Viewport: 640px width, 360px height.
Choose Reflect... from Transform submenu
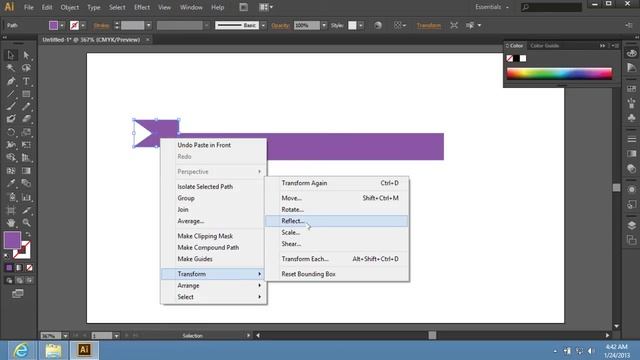(336, 221)
